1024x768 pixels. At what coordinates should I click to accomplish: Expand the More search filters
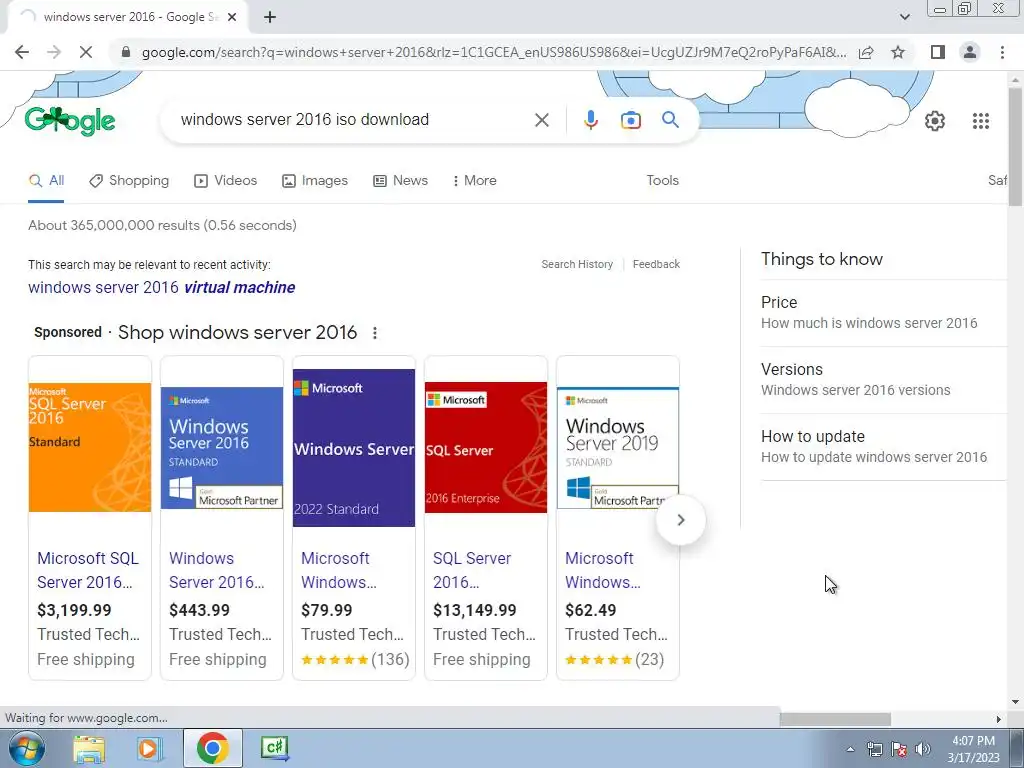coord(474,181)
